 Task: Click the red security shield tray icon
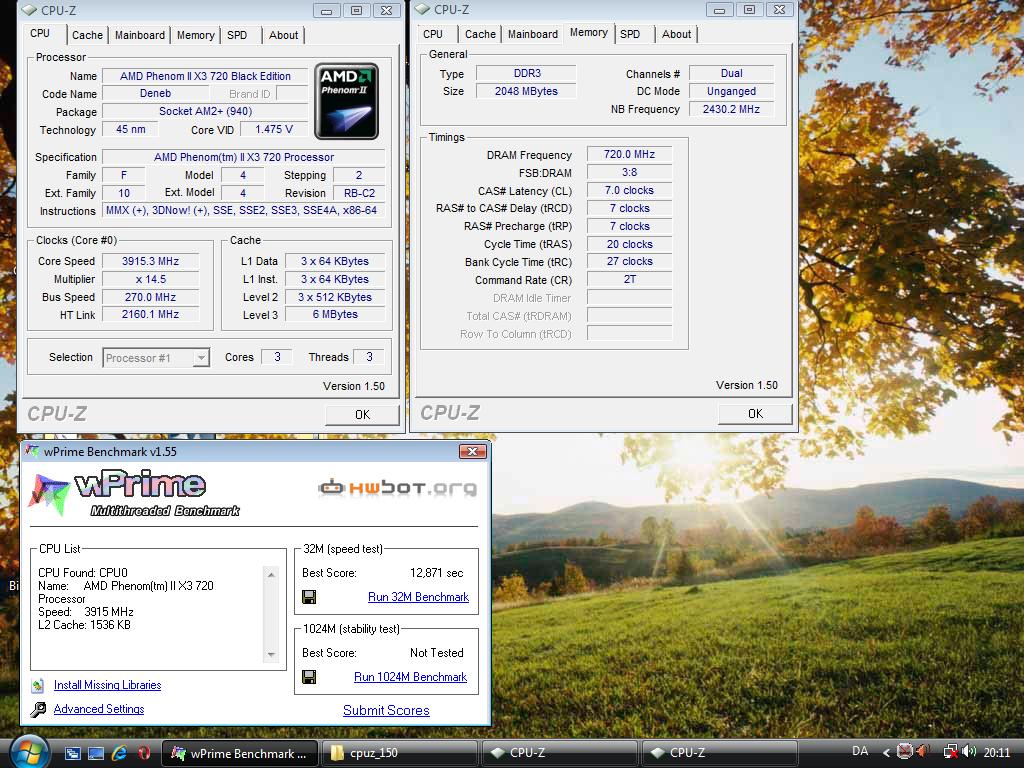pos(904,752)
